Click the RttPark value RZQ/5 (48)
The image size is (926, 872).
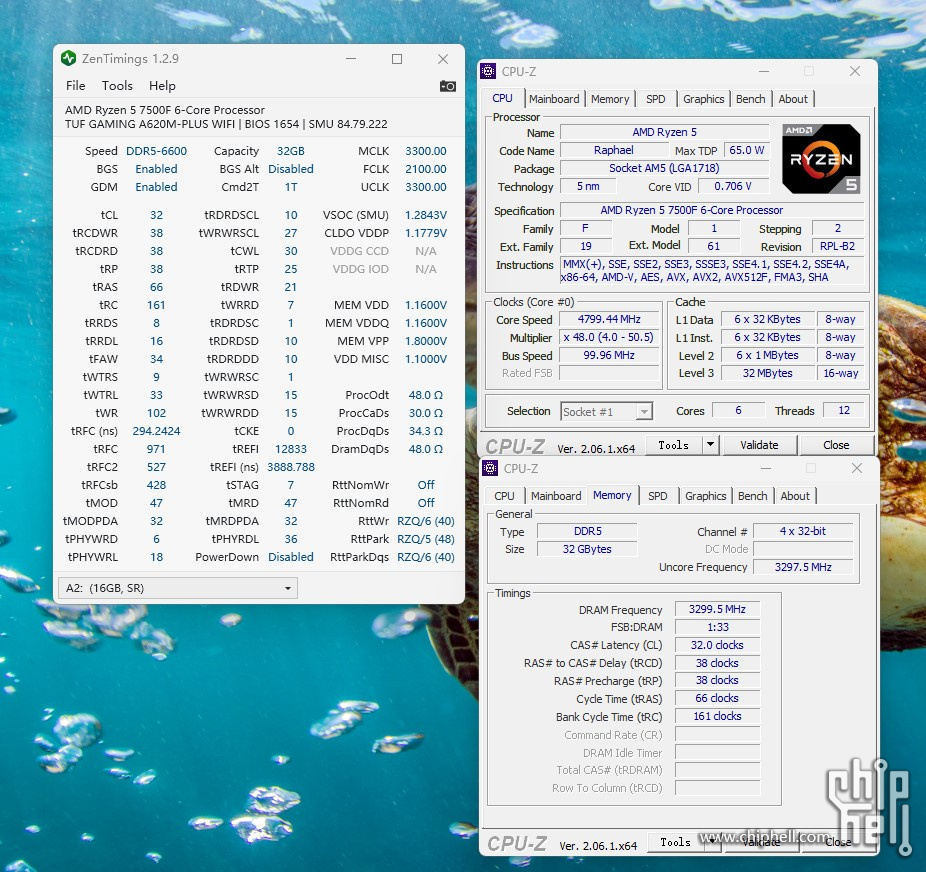click(426, 539)
